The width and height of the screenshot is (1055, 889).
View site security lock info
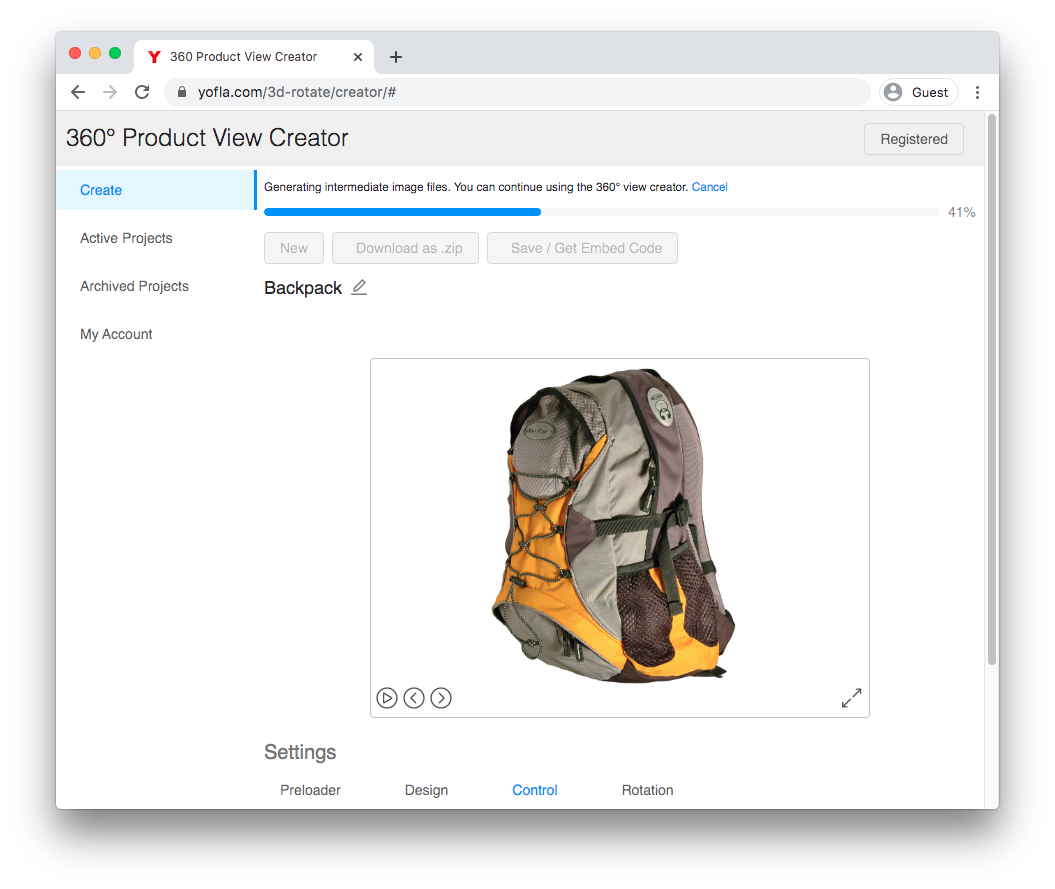click(x=182, y=92)
